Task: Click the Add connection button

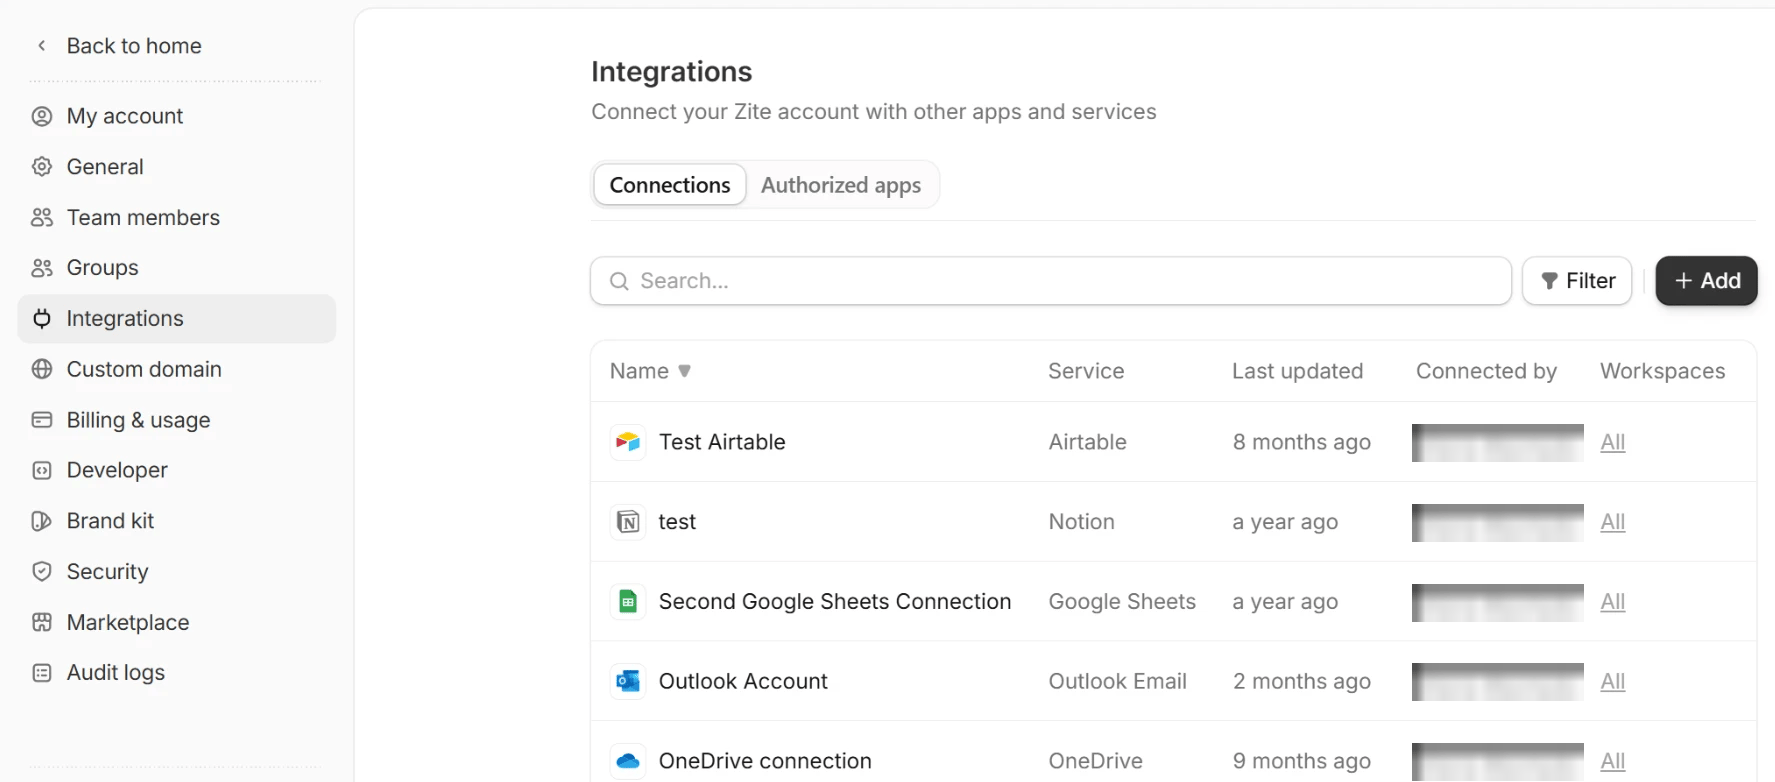Action: 1706,281
